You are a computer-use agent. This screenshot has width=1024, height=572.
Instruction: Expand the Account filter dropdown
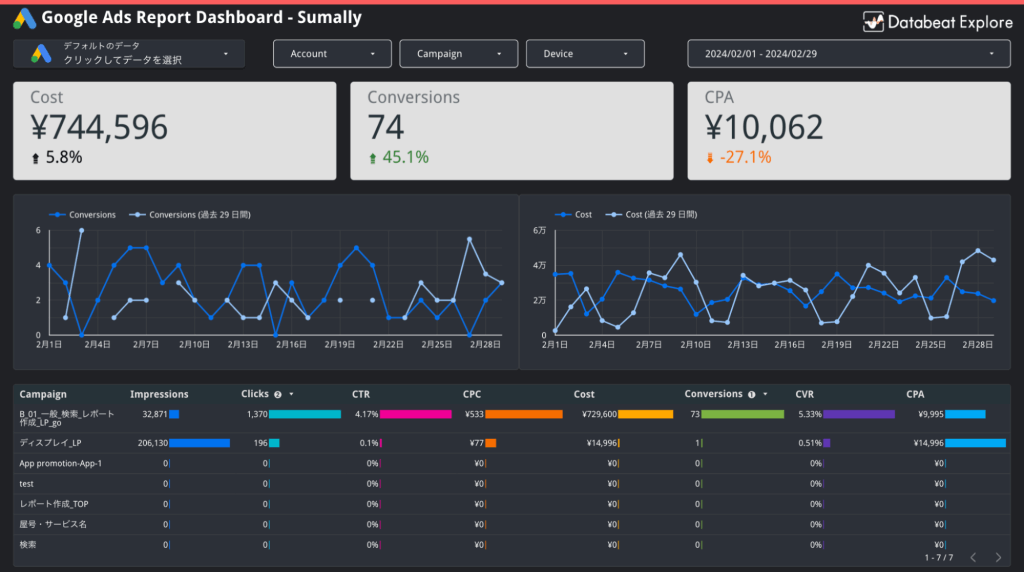click(332, 54)
